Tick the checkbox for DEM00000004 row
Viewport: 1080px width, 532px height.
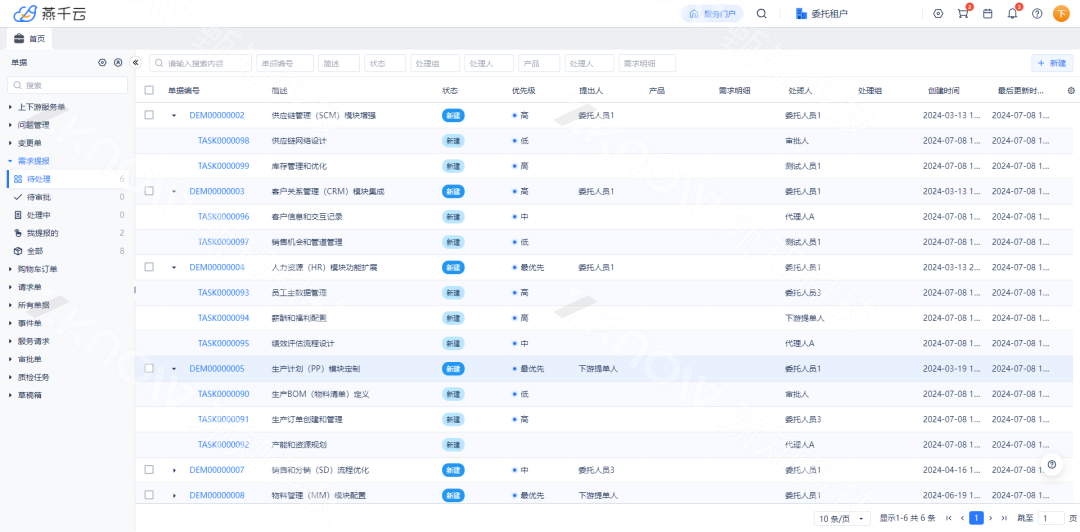[149, 267]
